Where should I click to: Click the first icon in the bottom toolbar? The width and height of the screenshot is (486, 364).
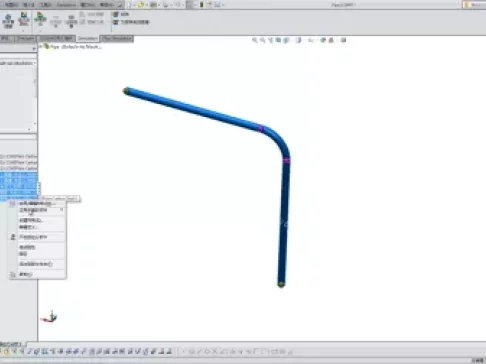[6, 351]
